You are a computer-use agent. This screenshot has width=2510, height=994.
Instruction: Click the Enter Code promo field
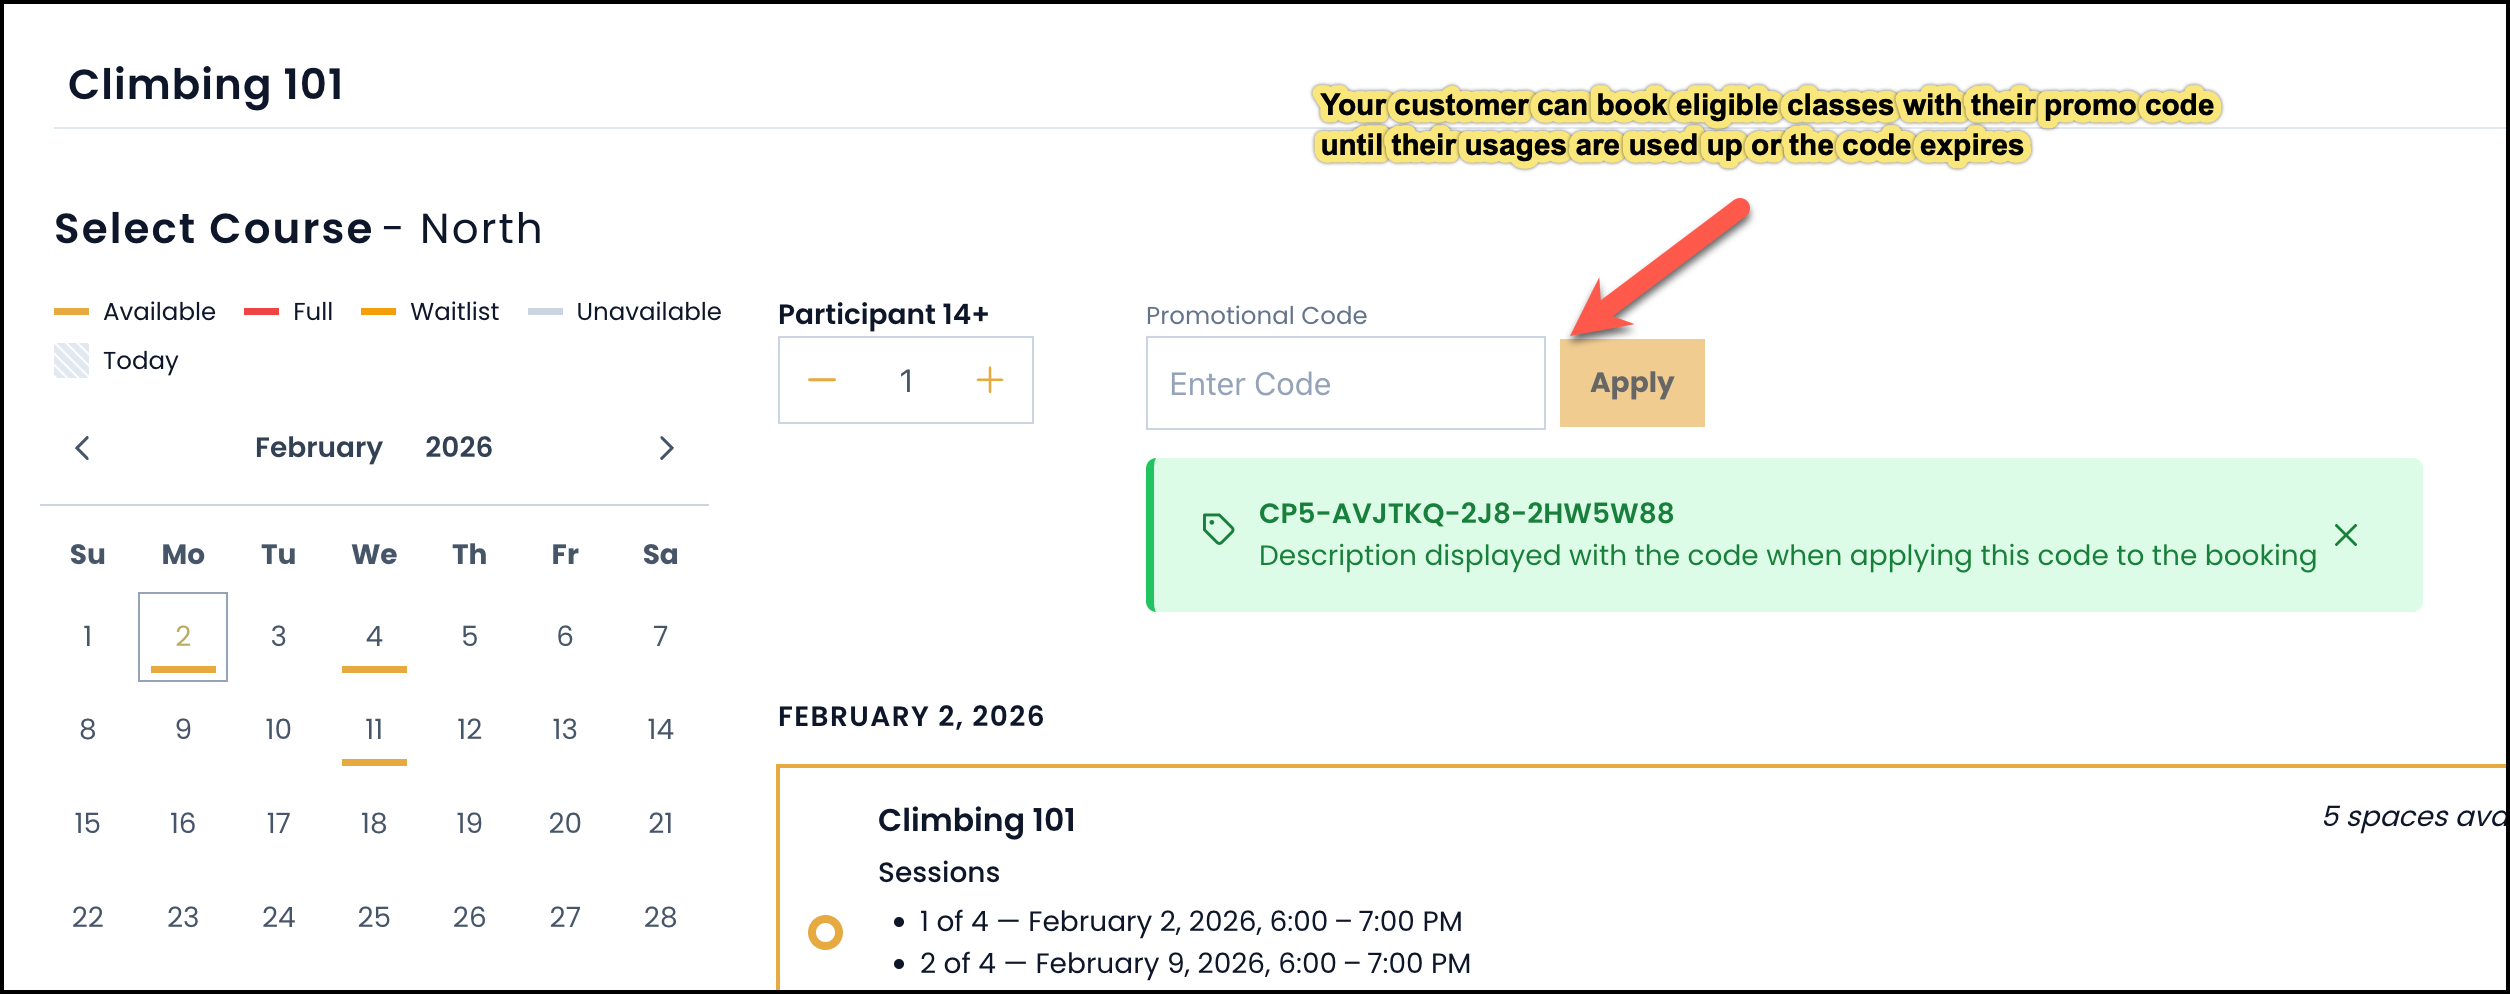coord(1345,383)
